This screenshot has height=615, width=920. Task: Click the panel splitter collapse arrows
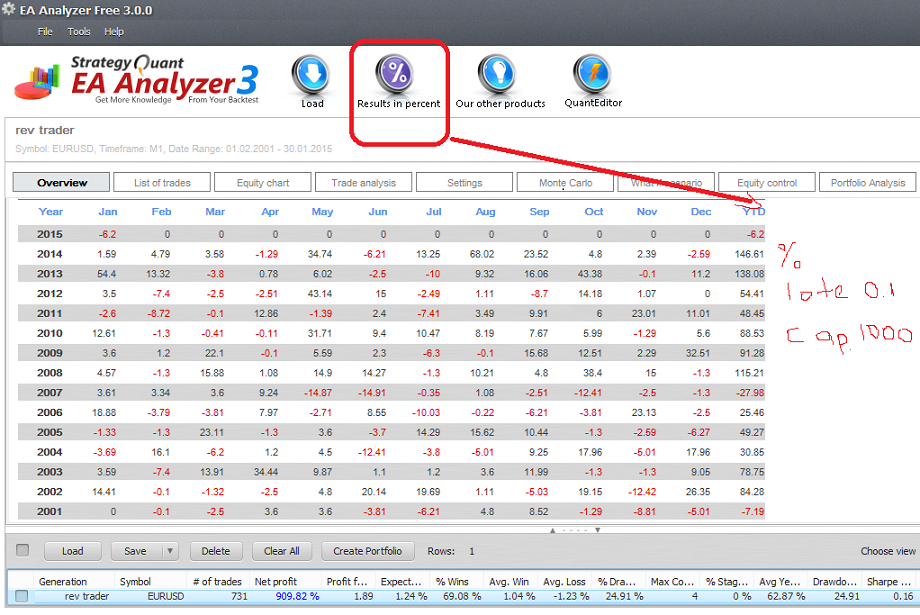565,530
